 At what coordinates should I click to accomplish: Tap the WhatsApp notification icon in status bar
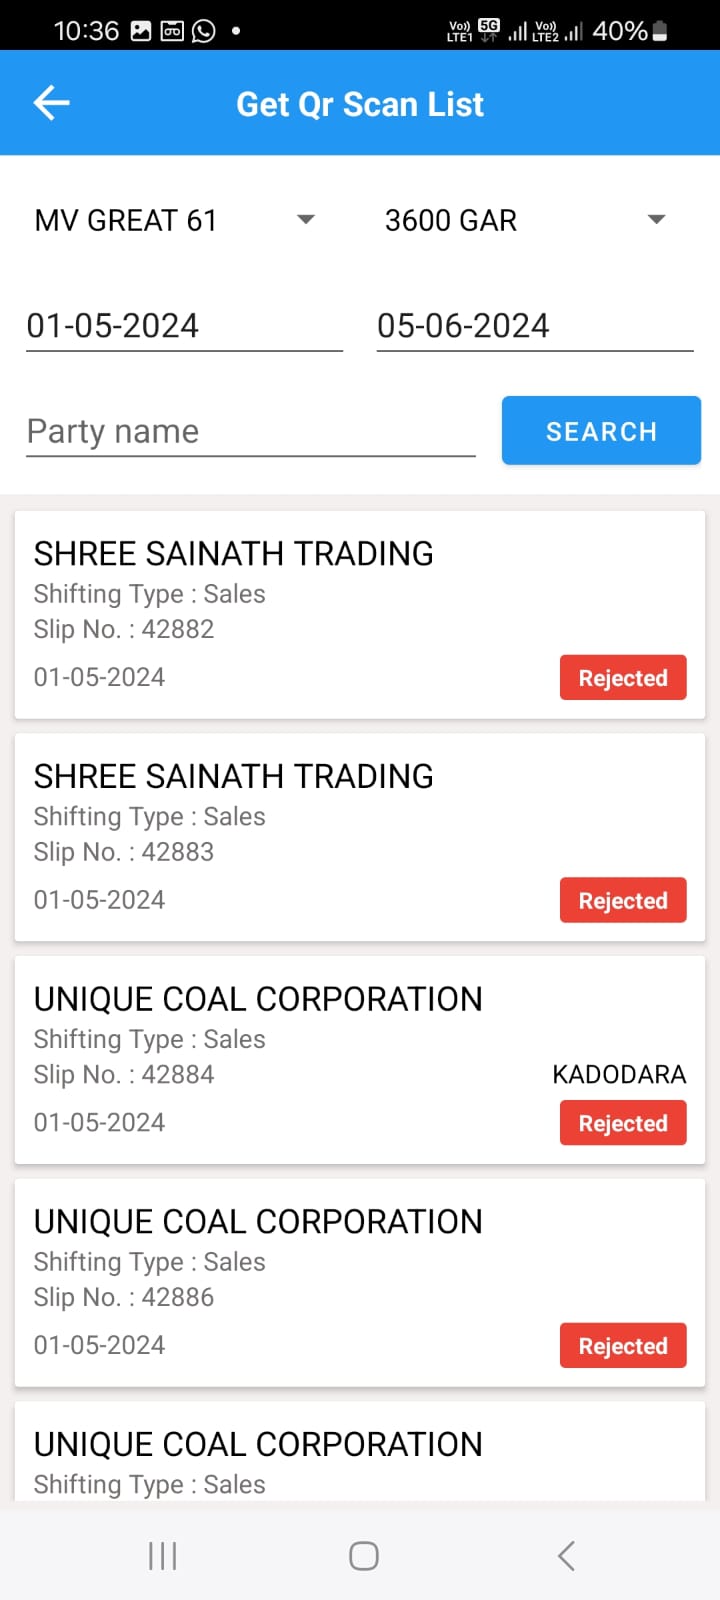204,31
